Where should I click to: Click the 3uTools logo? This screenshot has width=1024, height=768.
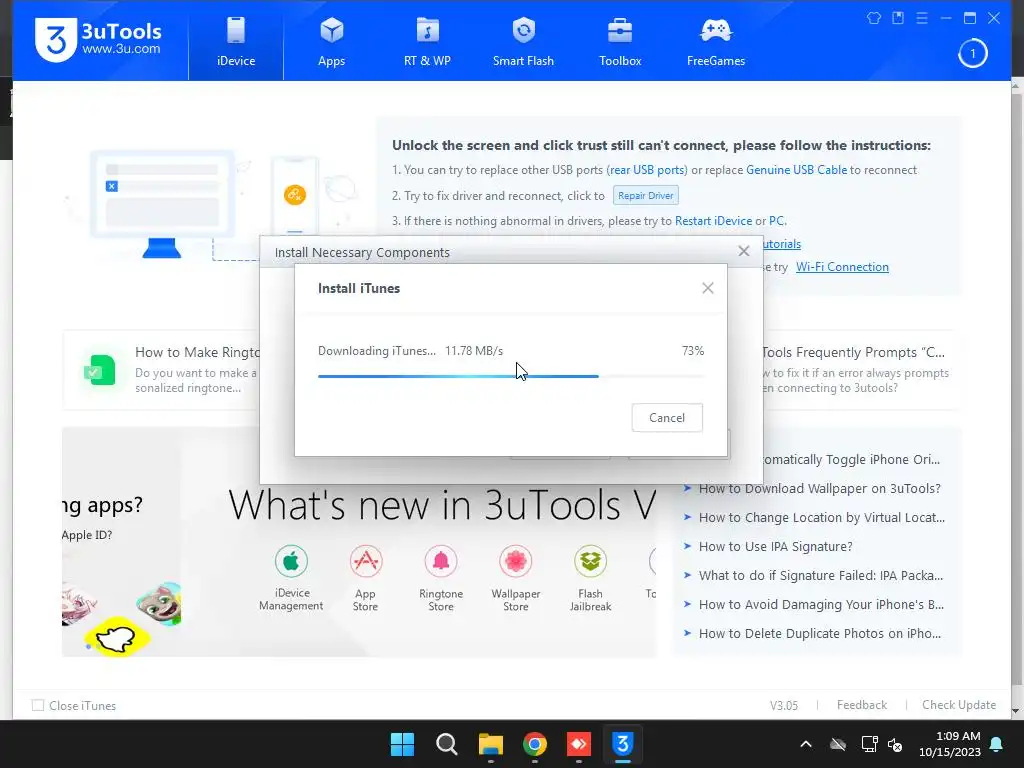pos(98,40)
